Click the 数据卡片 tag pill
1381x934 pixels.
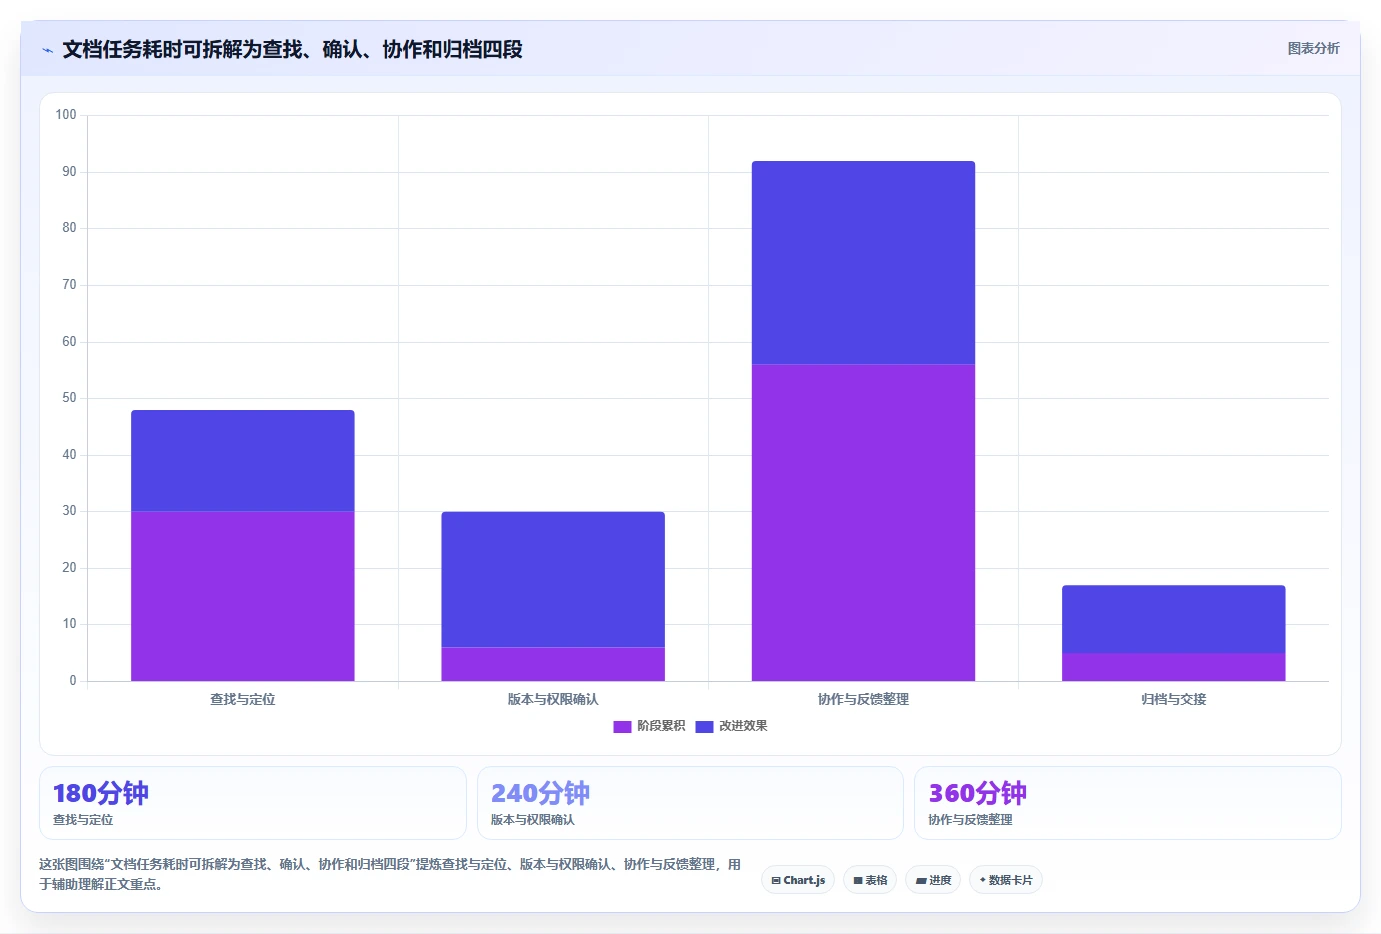(x=1006, y=880)
